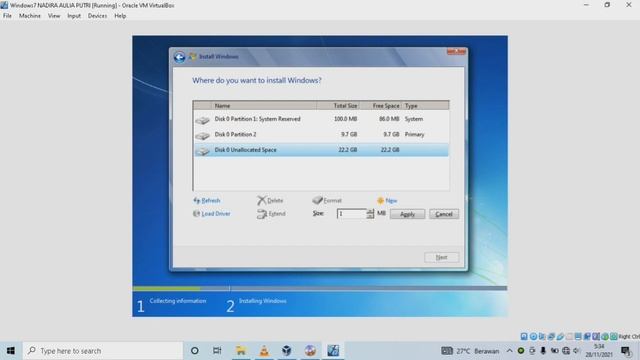Click disk icon of Partition 1 row
The image size is (640, 360).
pos(202,120)
